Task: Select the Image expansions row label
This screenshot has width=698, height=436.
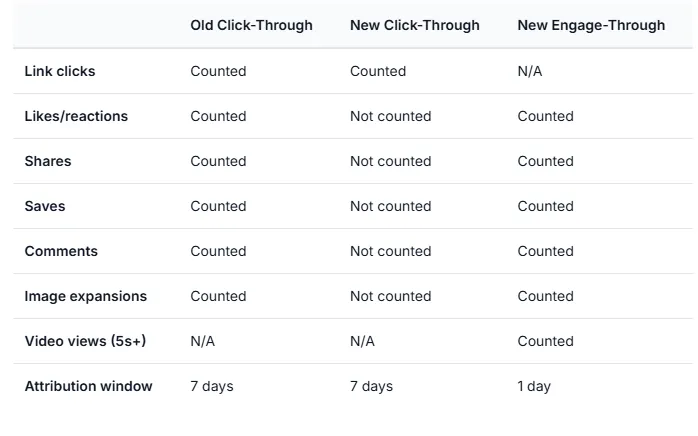Action: [x=85, y=296]
